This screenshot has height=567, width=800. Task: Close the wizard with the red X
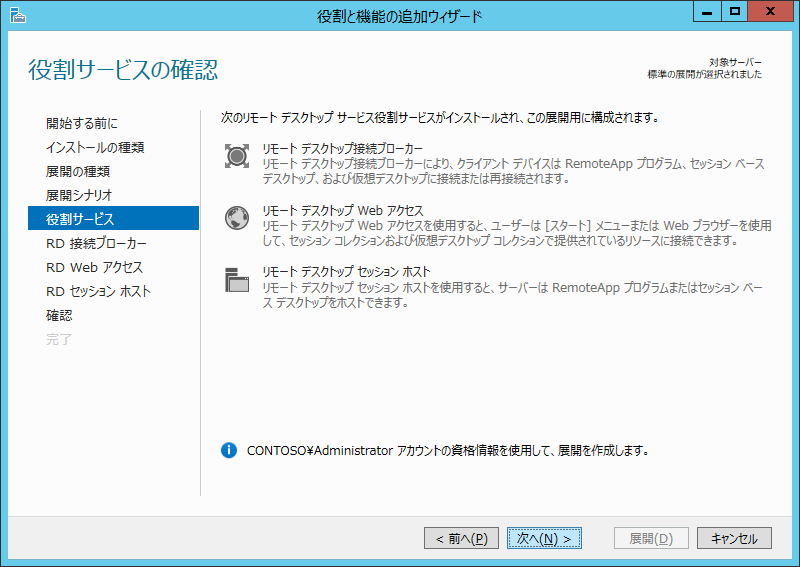point(772,12)
